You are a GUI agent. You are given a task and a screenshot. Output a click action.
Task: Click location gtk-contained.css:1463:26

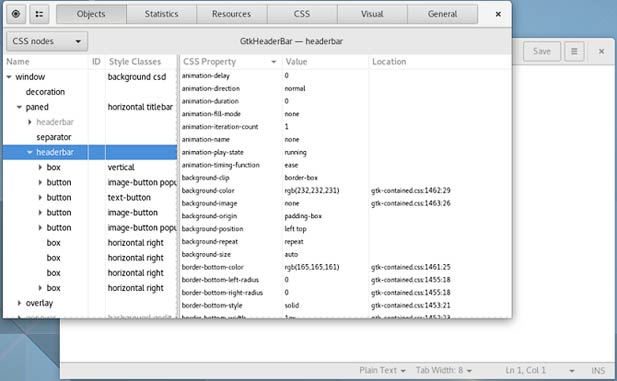click(410, 203)
